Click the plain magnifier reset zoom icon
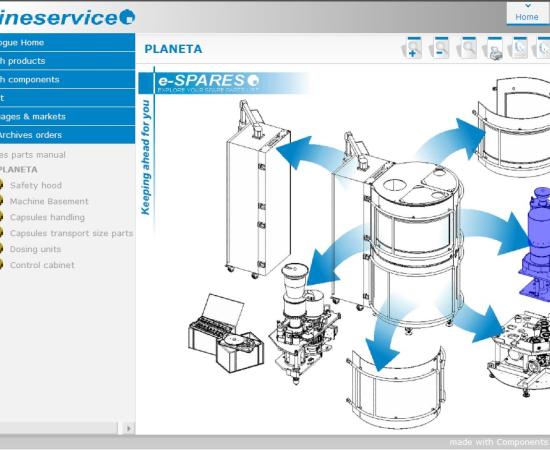This screenshot has height=450, width=550. pos(467,47)
